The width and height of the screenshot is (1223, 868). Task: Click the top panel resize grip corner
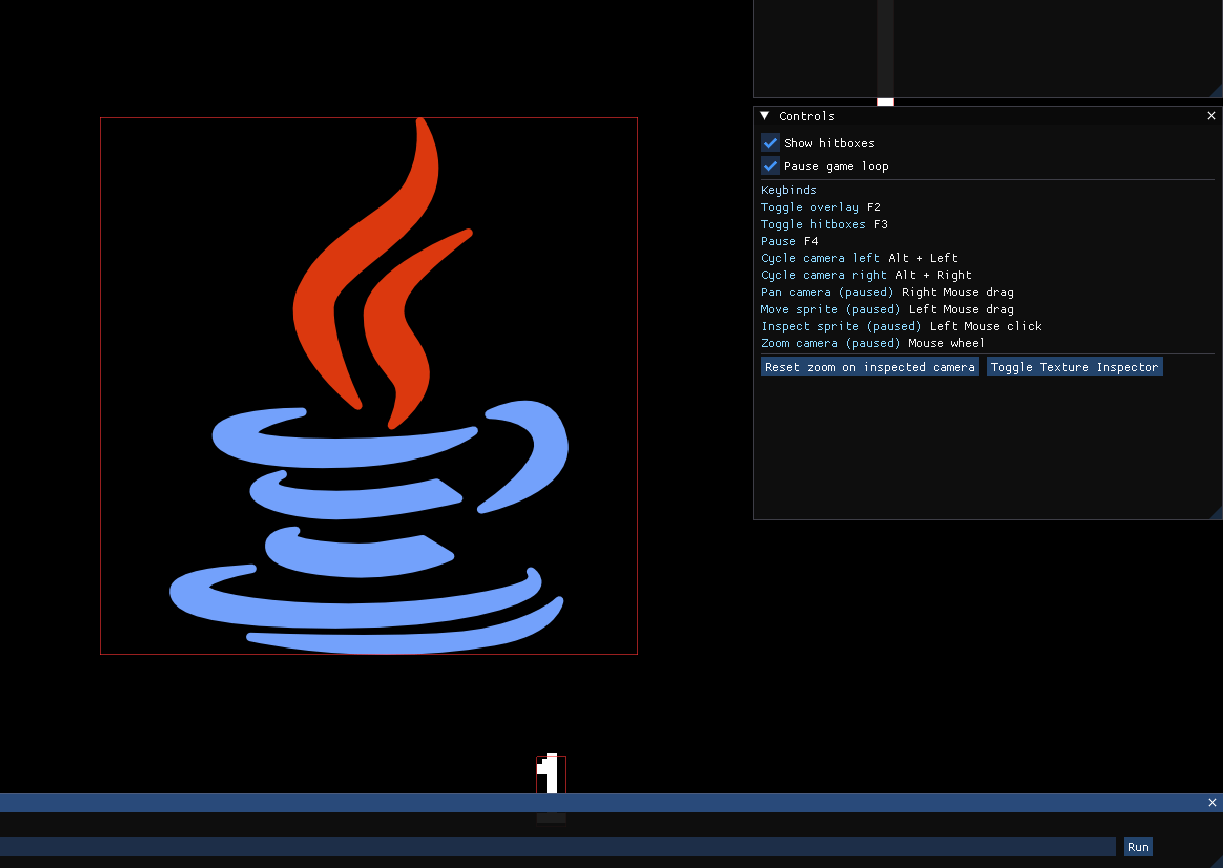coord(1216,91)
